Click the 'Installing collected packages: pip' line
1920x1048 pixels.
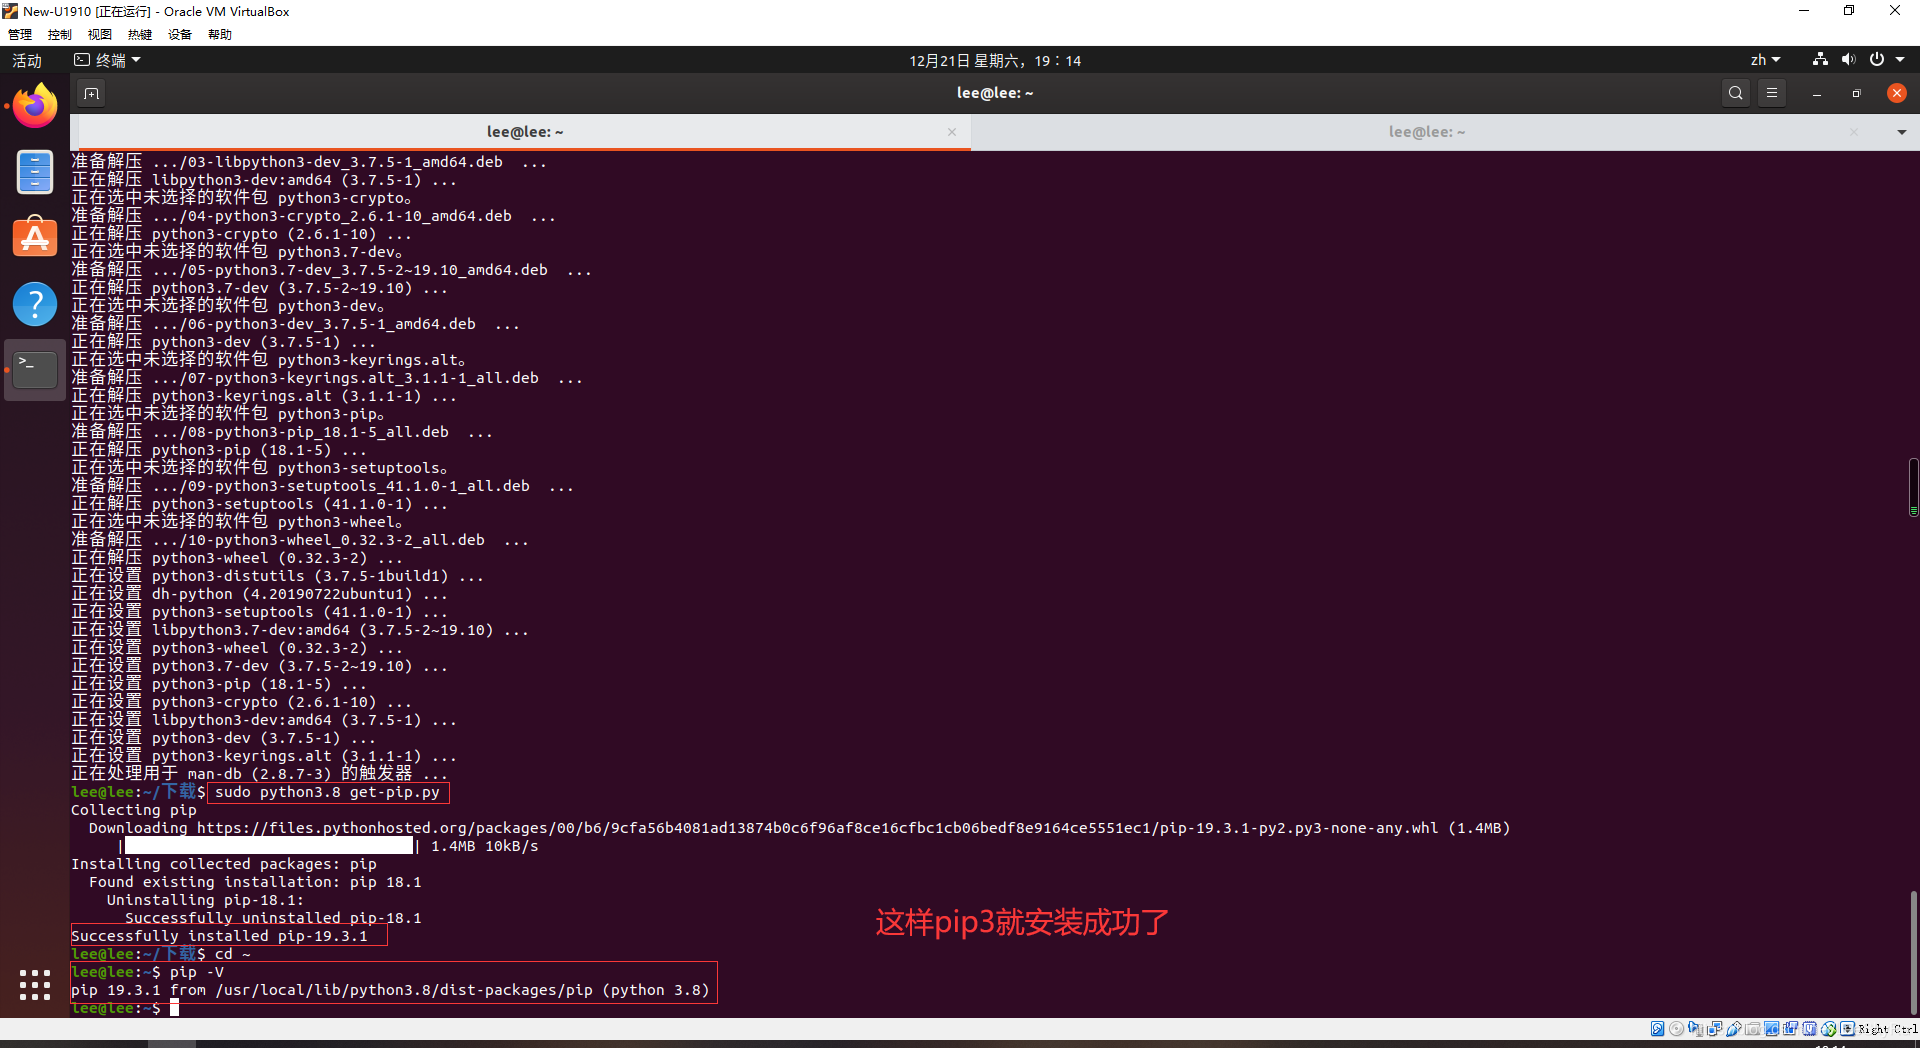(x=224, y=864)
